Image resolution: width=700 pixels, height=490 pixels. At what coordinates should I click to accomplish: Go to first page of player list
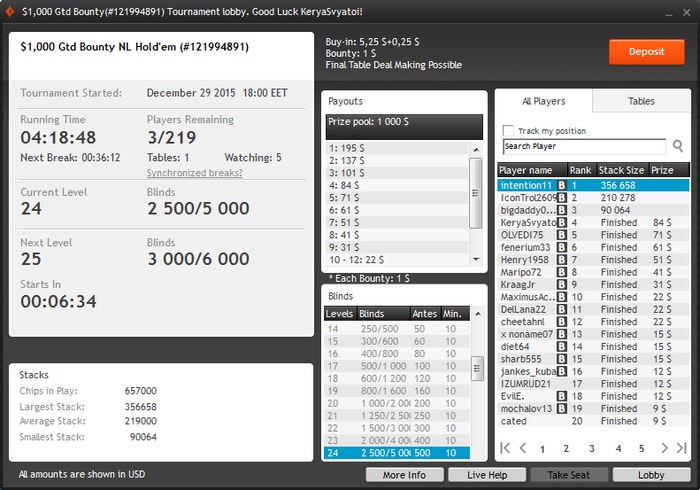click(x=505, y=448)
